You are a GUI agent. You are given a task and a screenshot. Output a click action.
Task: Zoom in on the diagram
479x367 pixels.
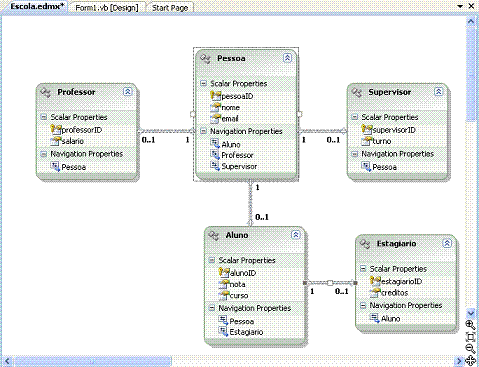click(x=471, y=325)
